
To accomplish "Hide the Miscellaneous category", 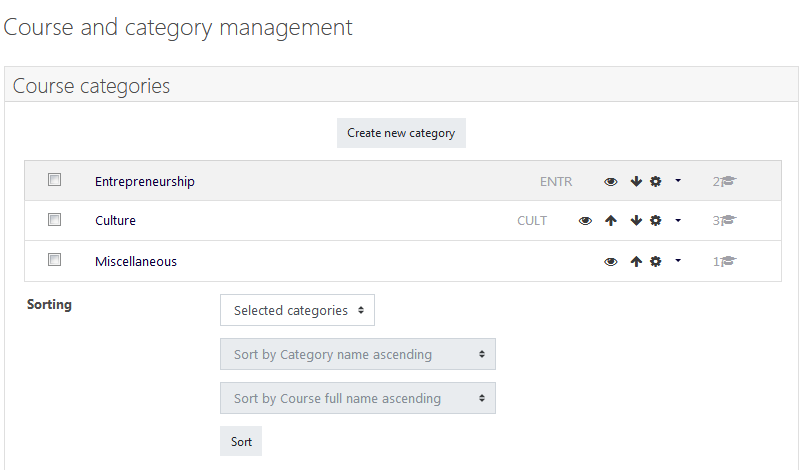I will coord(611,262).
